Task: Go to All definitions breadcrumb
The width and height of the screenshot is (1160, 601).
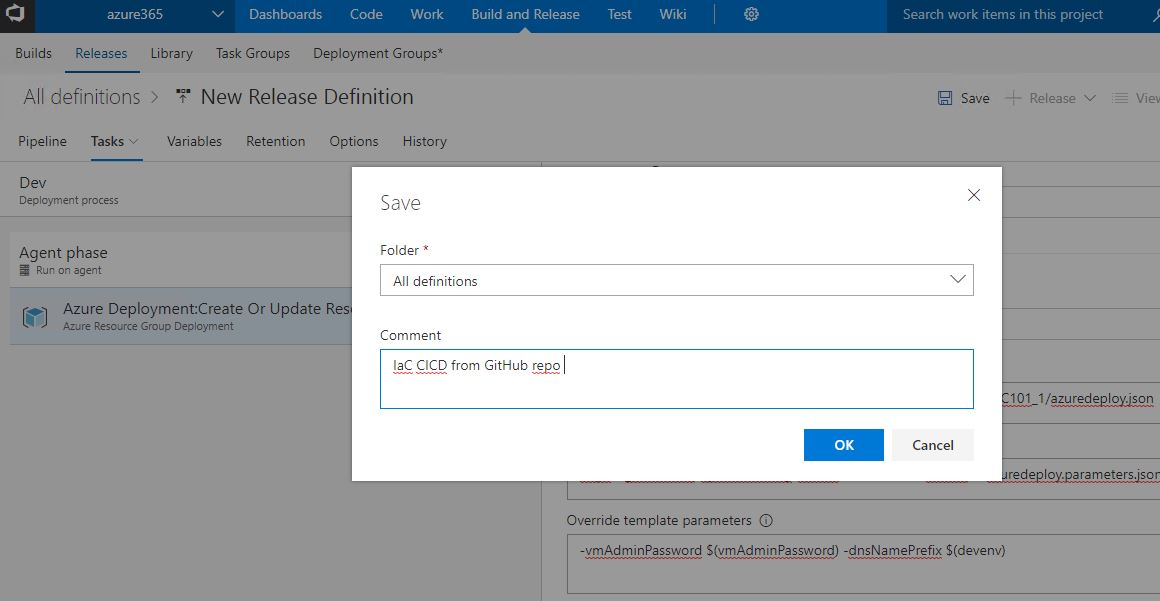Action: tap(81, 97)
